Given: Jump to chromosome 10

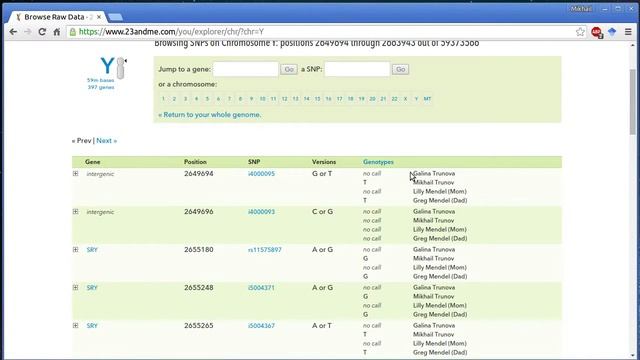Looking at the screenshot, I should coord(262,99).
